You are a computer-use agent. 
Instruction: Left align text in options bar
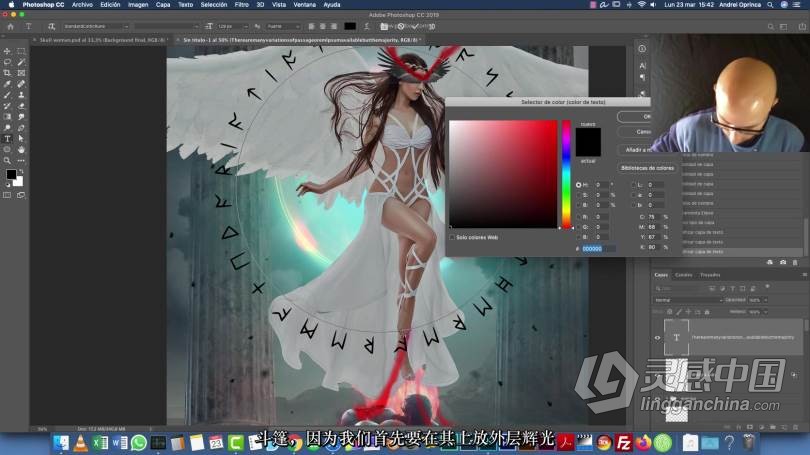point(311,26)
